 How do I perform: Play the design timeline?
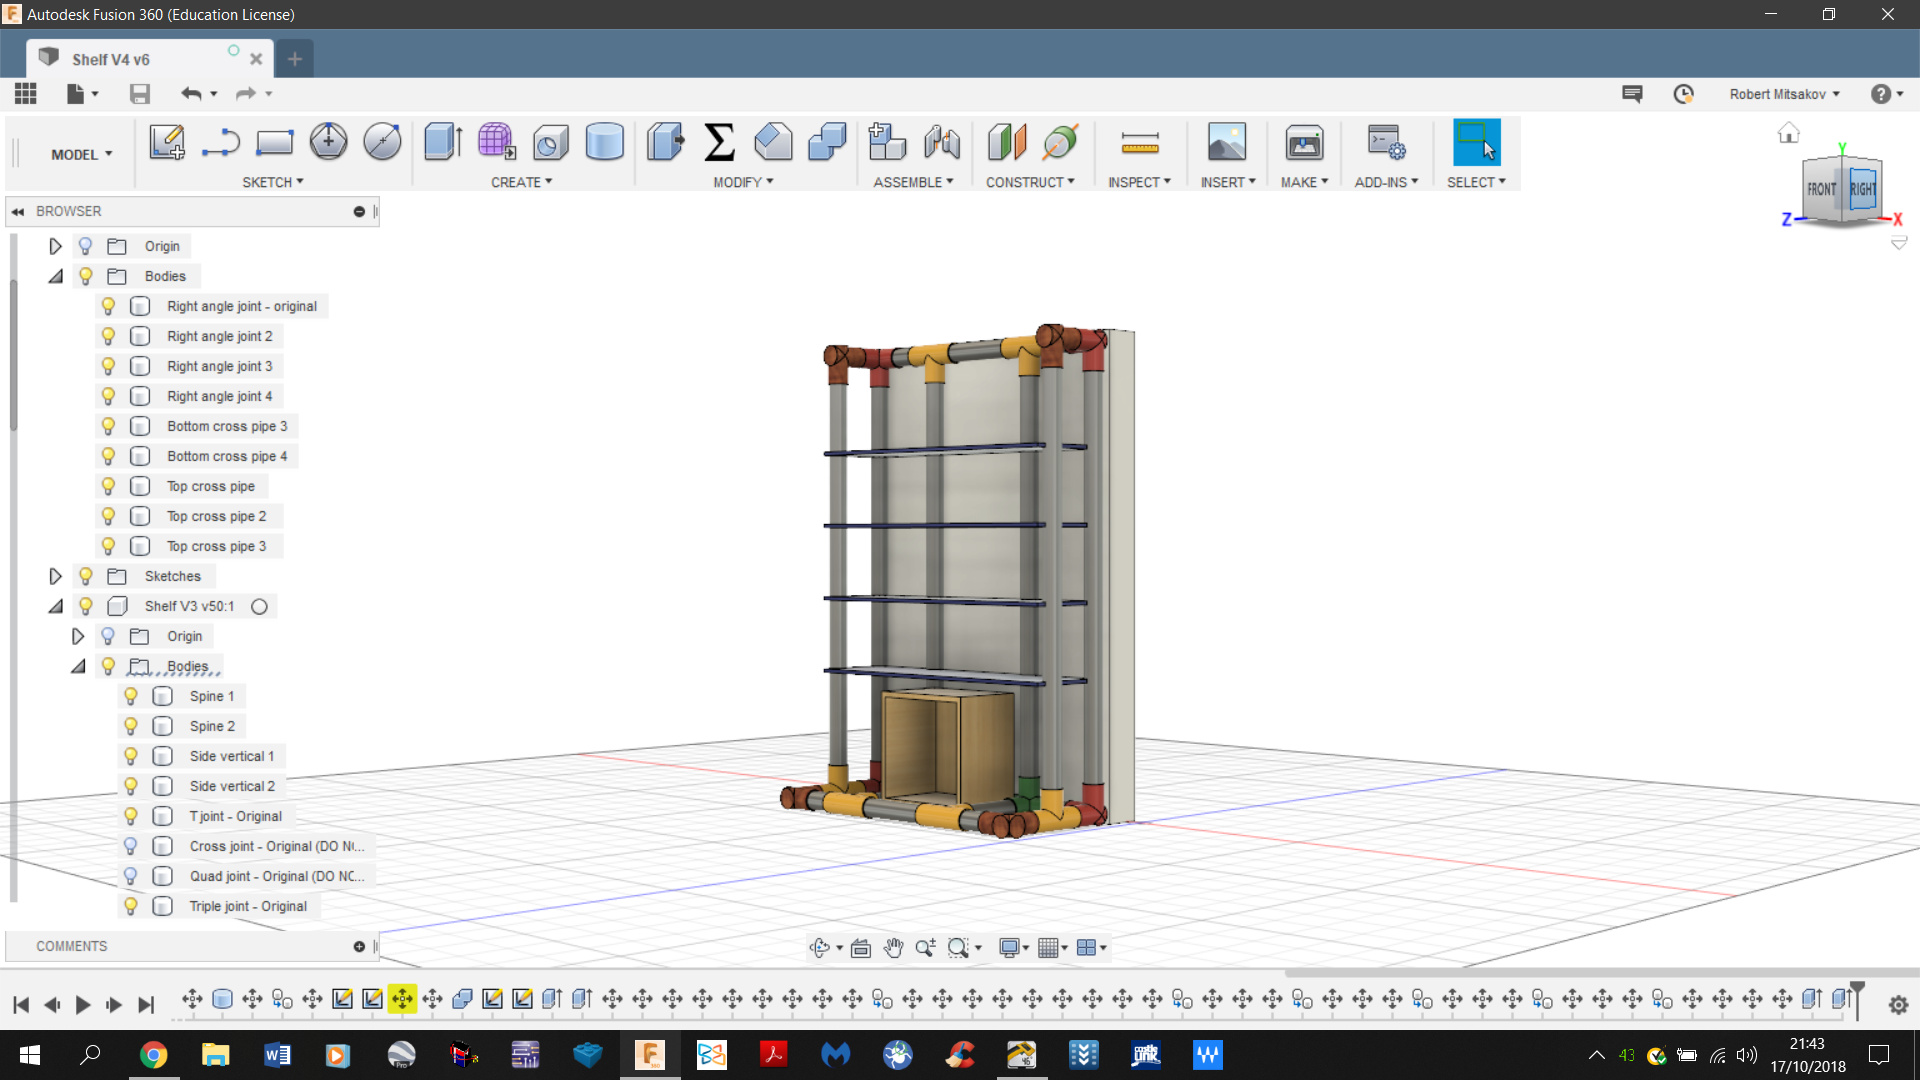[83, 1004]
